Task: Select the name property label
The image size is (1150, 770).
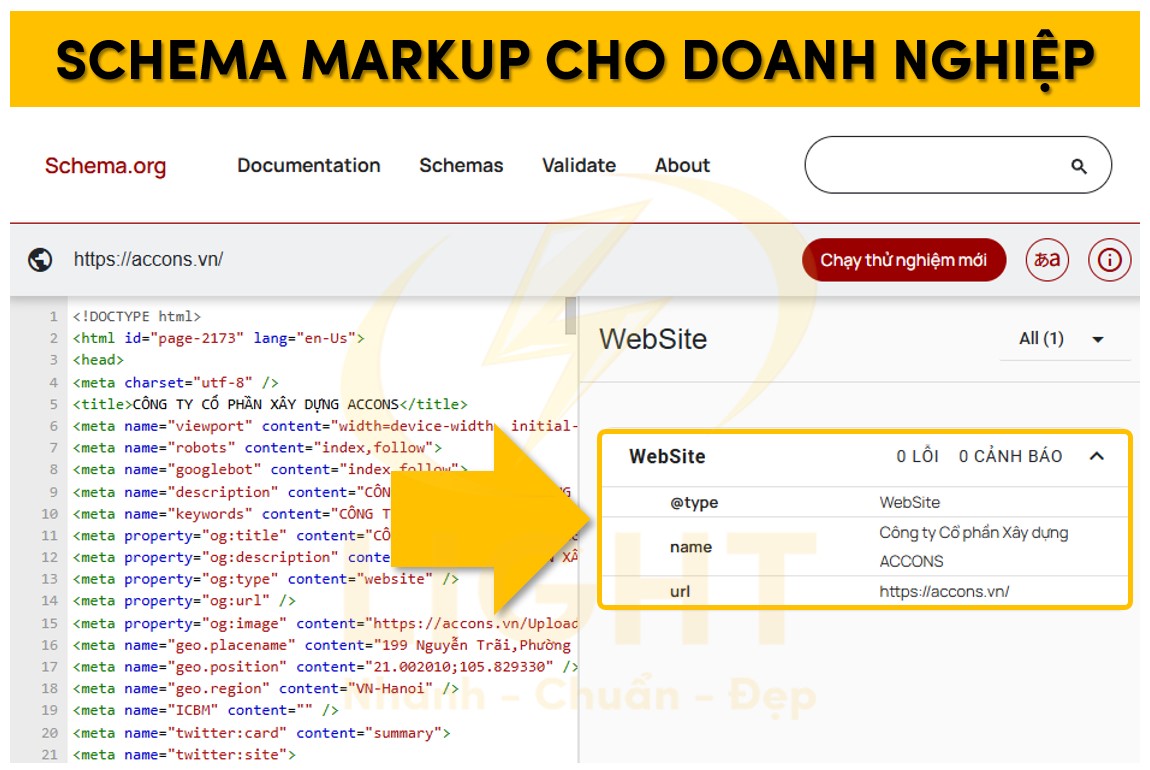Action: (x=691, y=547)
